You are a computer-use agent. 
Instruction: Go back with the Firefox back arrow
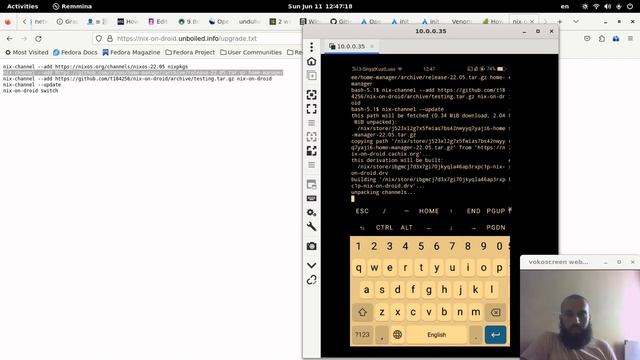pyautogui.click(x=9, y=38)
